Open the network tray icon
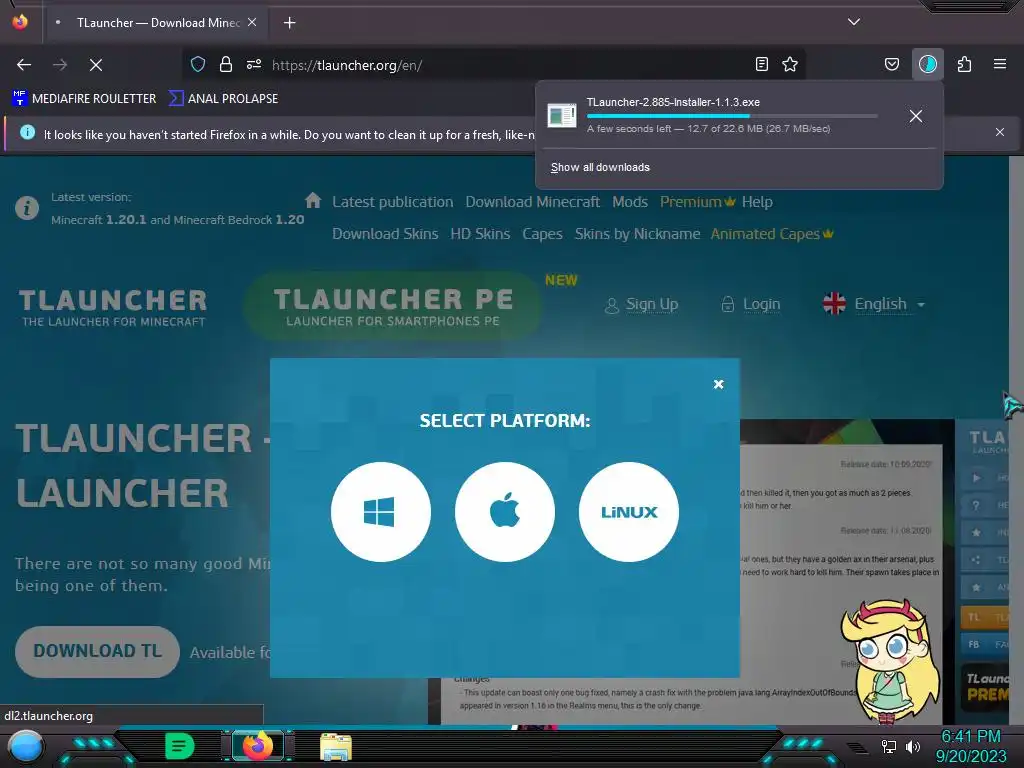 pyautogui.click(x=889, y=746)
